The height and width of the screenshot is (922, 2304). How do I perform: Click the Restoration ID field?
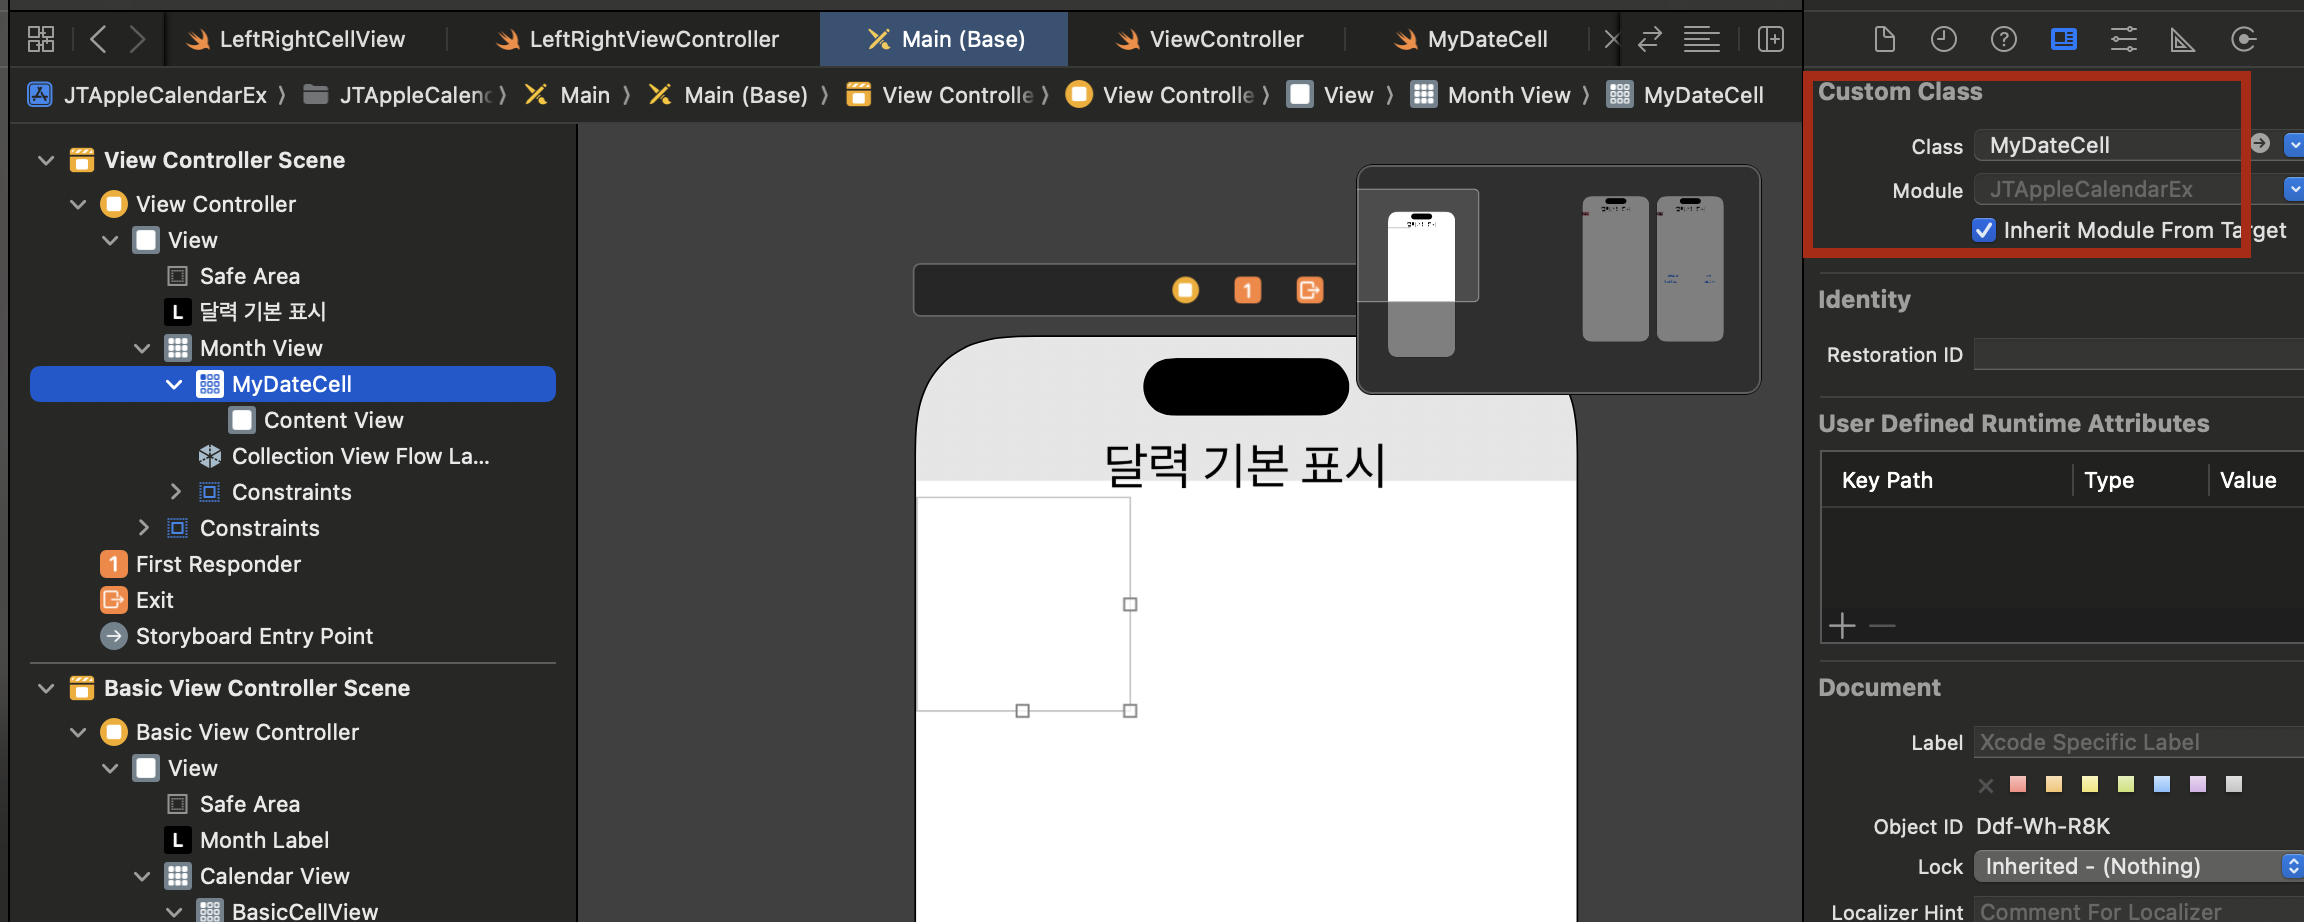[x=2139, y=355]
